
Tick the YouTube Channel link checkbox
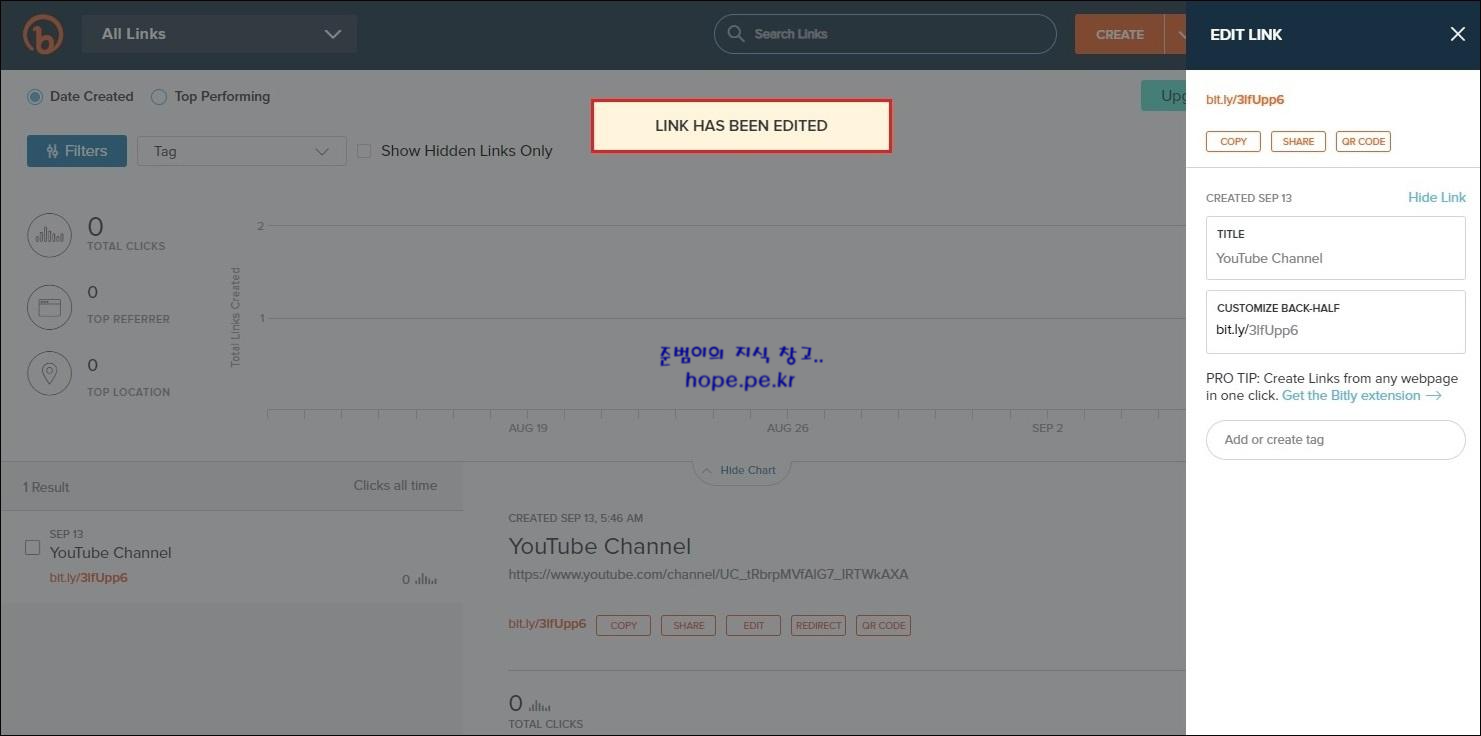tap(32, 548)
